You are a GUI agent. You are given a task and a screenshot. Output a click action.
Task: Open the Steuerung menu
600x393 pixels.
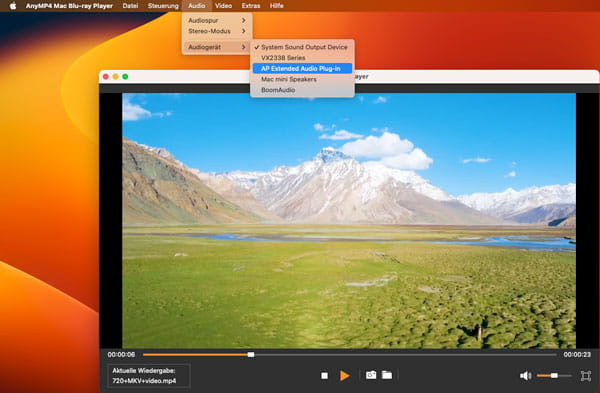pyautogui.click(x=163, y=6)
